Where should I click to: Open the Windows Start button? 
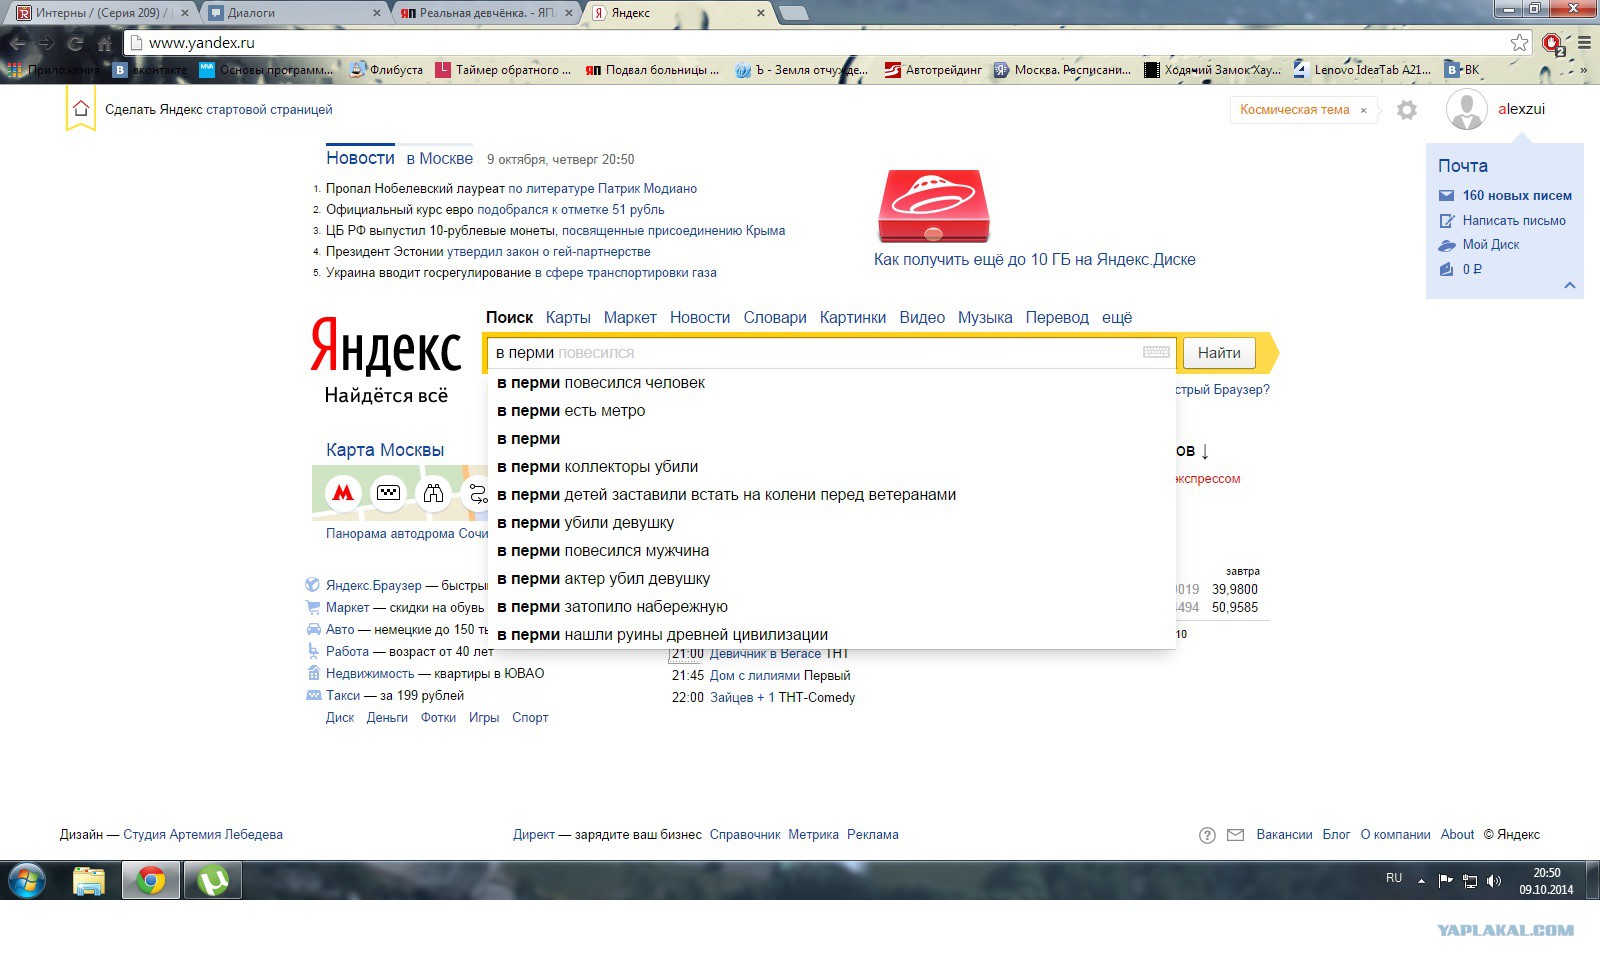click(x=27, y=881)
